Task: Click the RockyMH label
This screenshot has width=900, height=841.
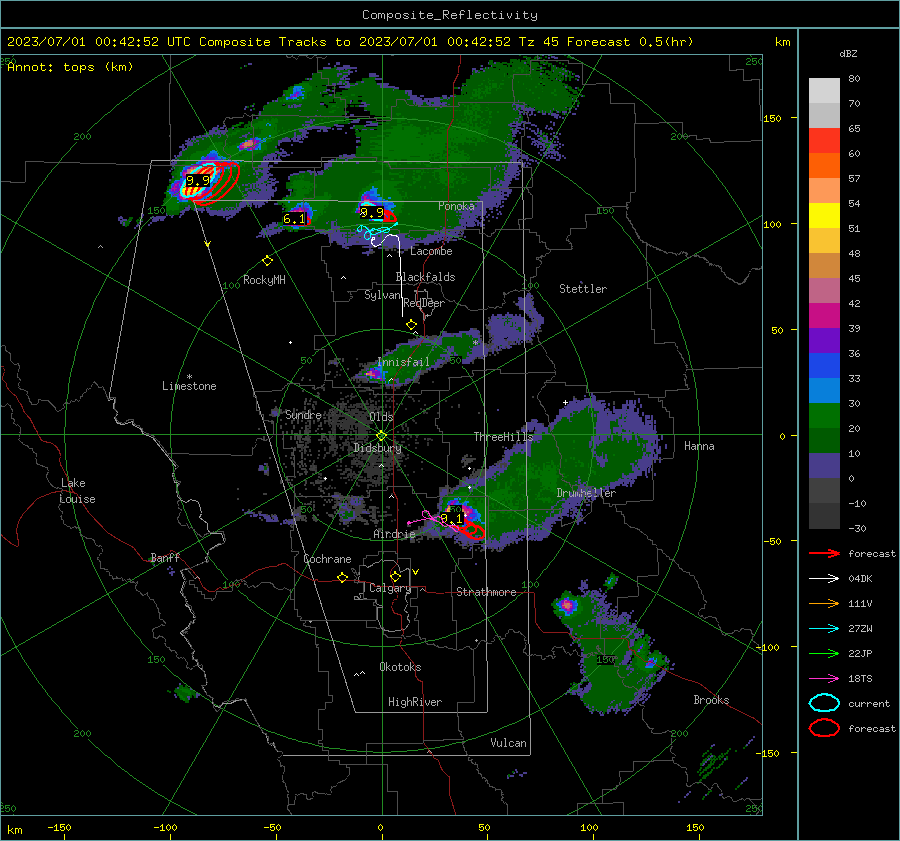Action: (x=264, y=280)
